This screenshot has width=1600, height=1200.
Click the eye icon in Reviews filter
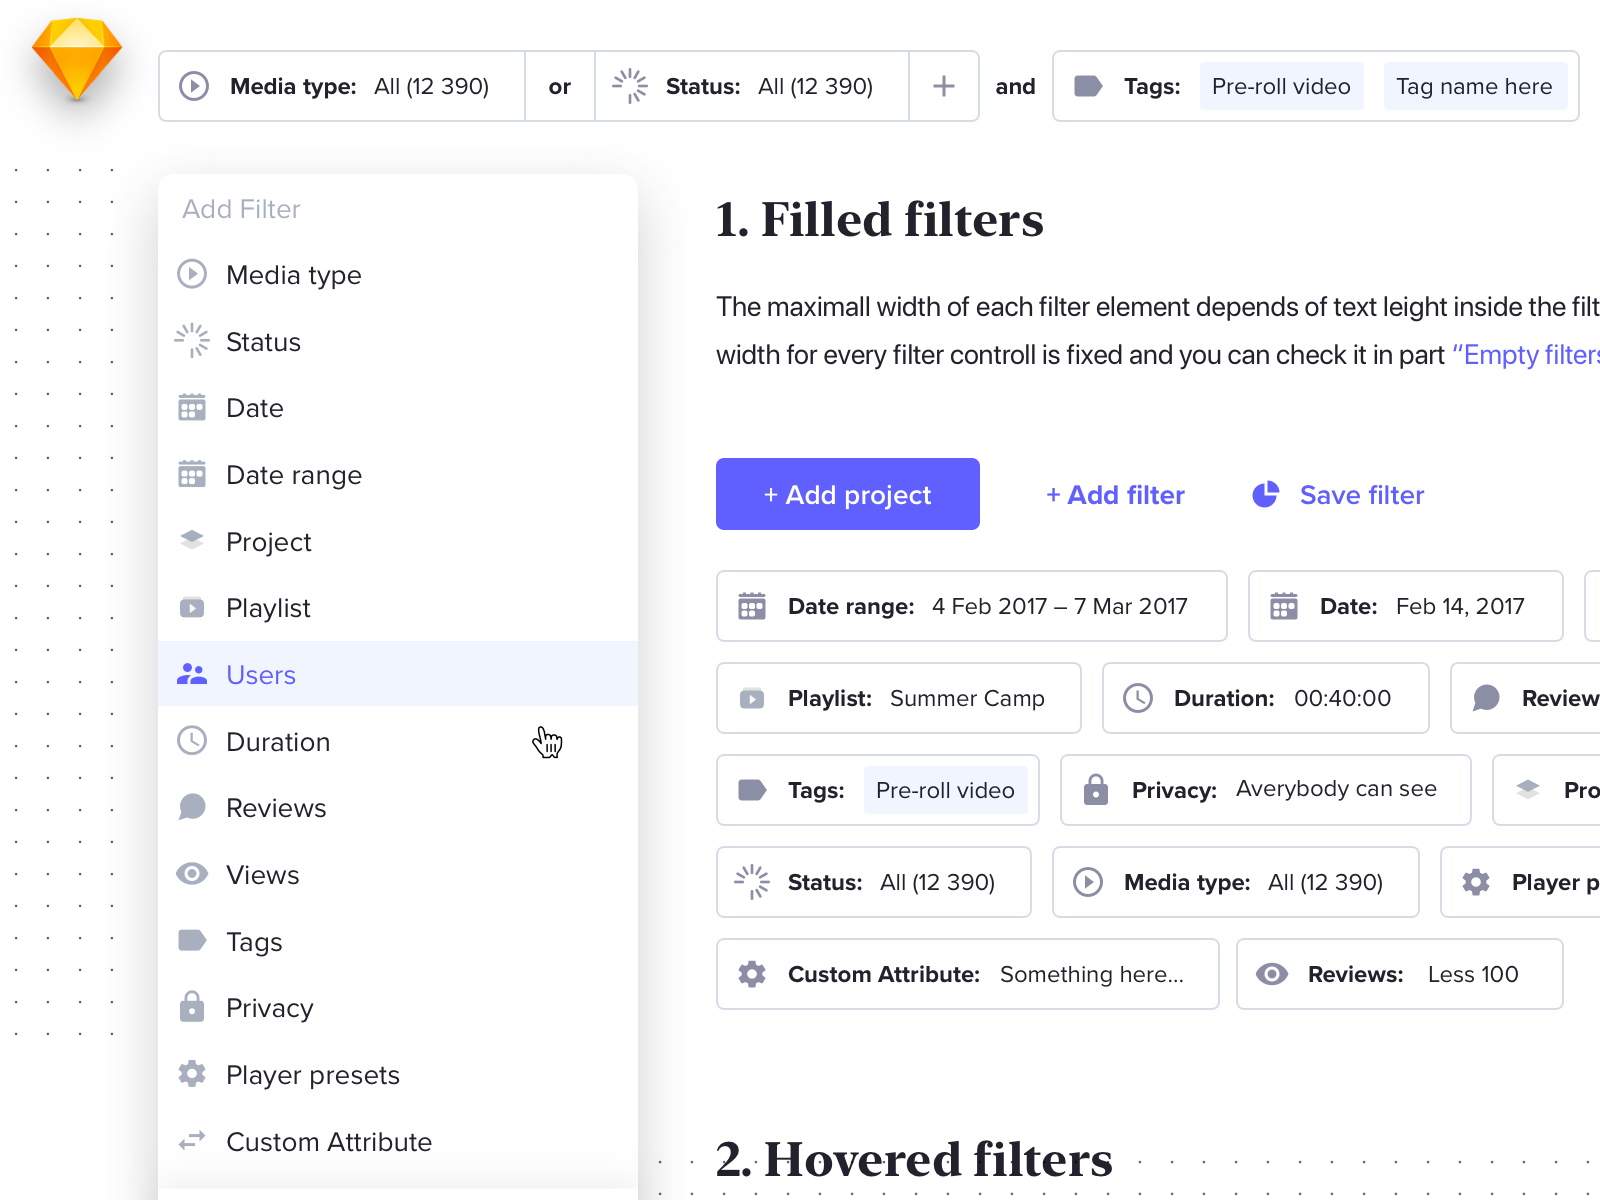point(1272,974)
